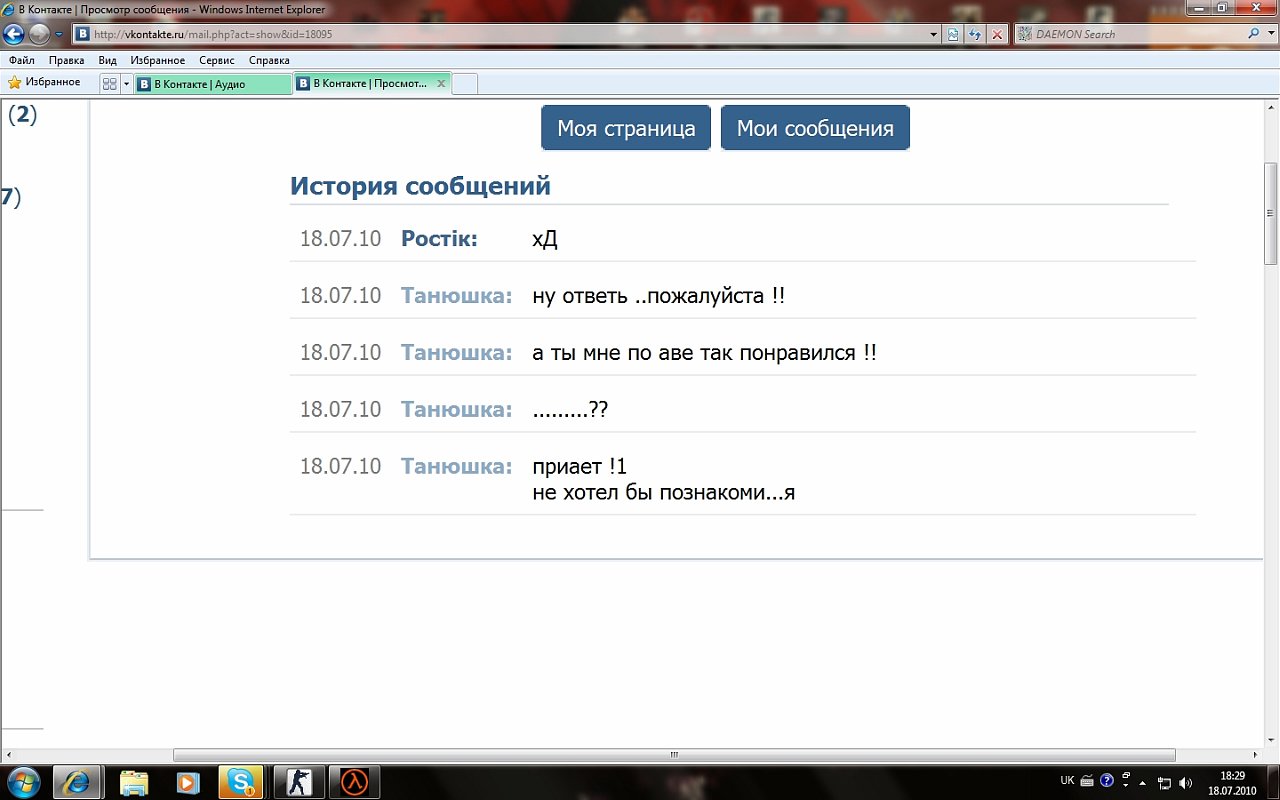Image resolution: width=1280 pixels, height=800 pixels.
Task: Click the search magnifier icon
Action: point(1255,34)
